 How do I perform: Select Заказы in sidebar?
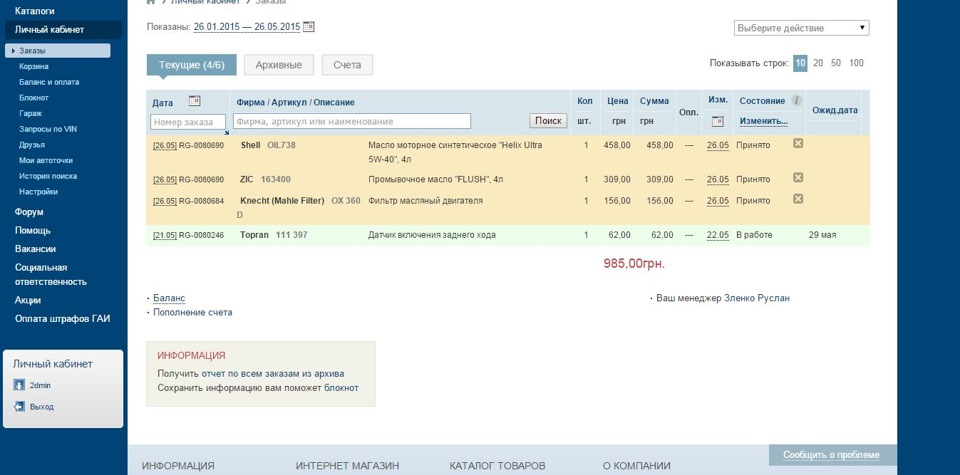58,51
